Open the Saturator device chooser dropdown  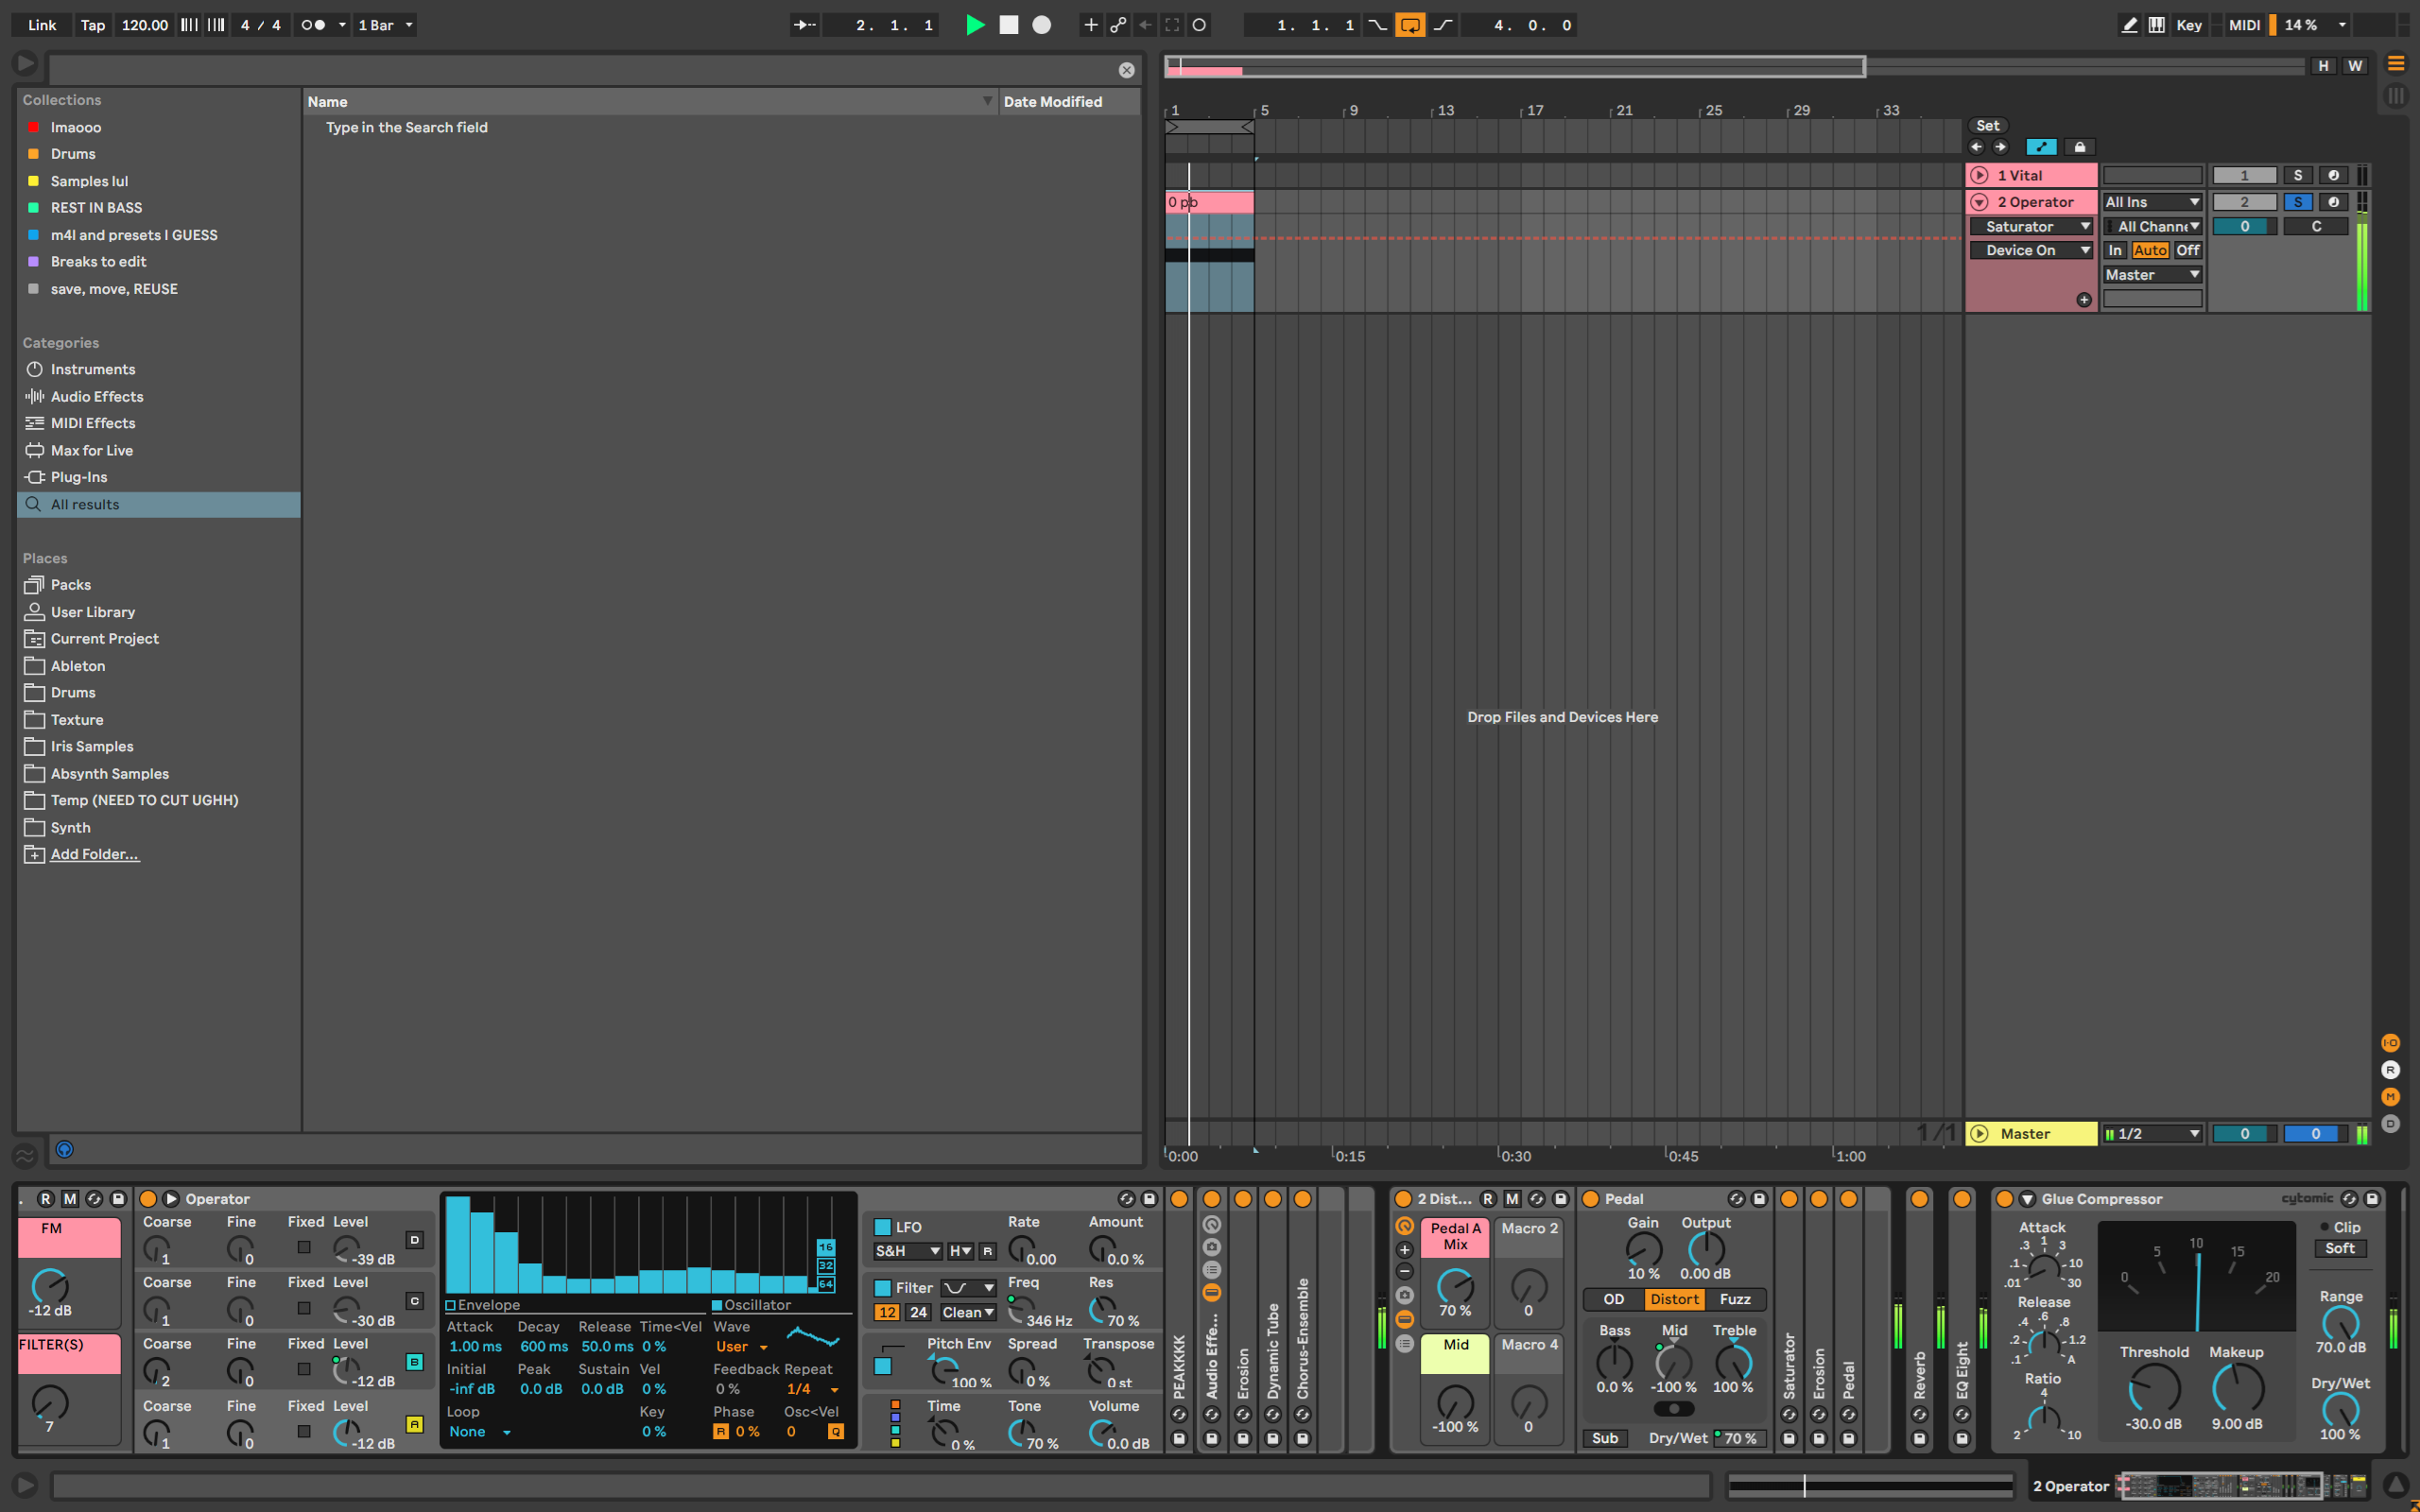tap(2030, 226)
